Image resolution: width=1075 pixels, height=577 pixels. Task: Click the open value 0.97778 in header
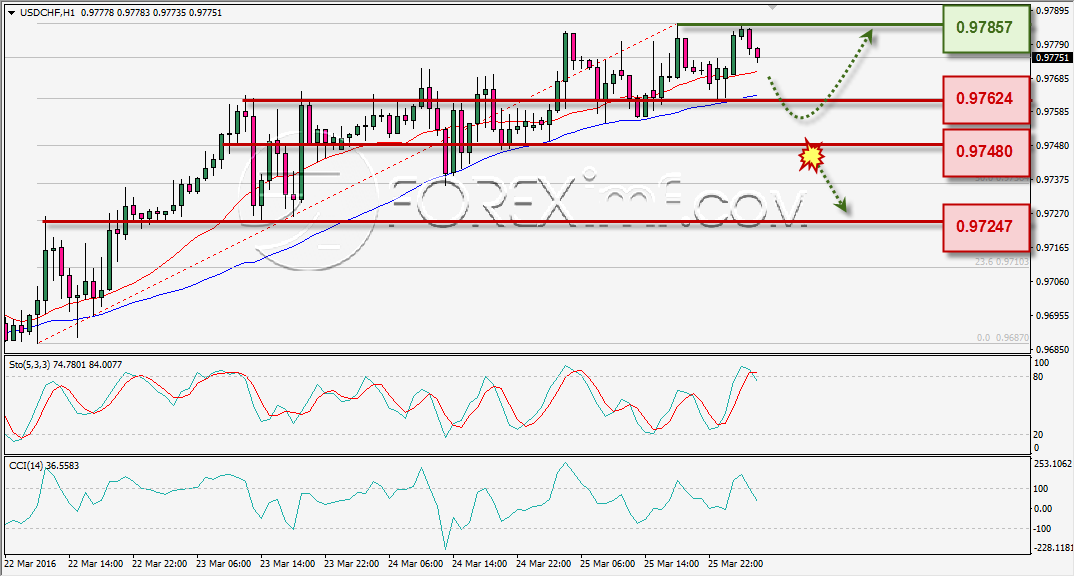[x=97, y=13]
